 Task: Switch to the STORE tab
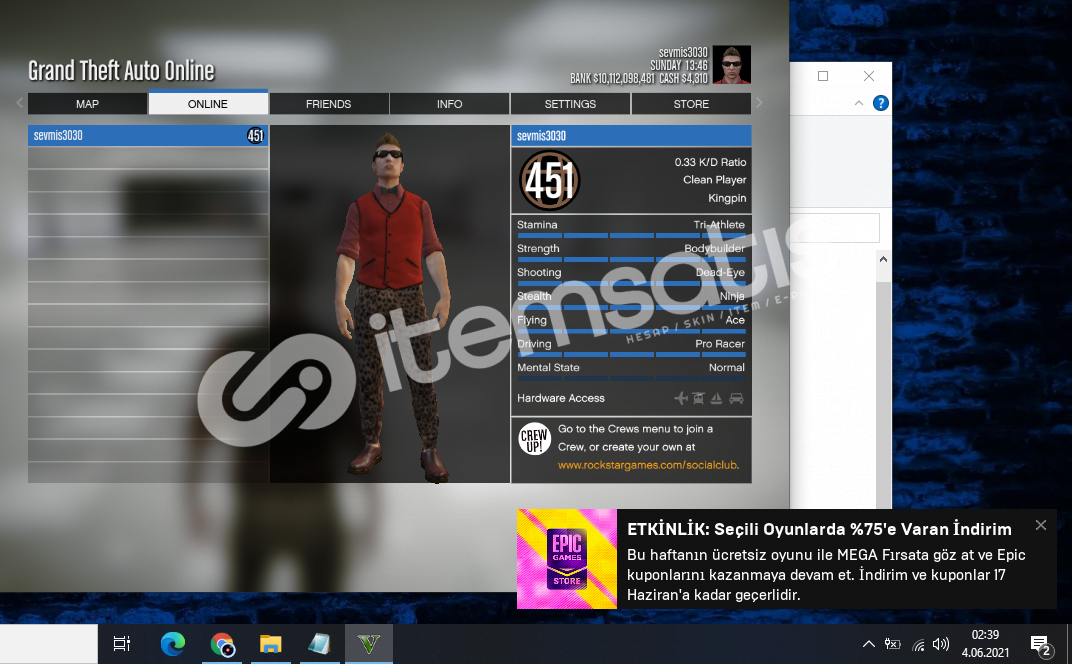(691, 104)
